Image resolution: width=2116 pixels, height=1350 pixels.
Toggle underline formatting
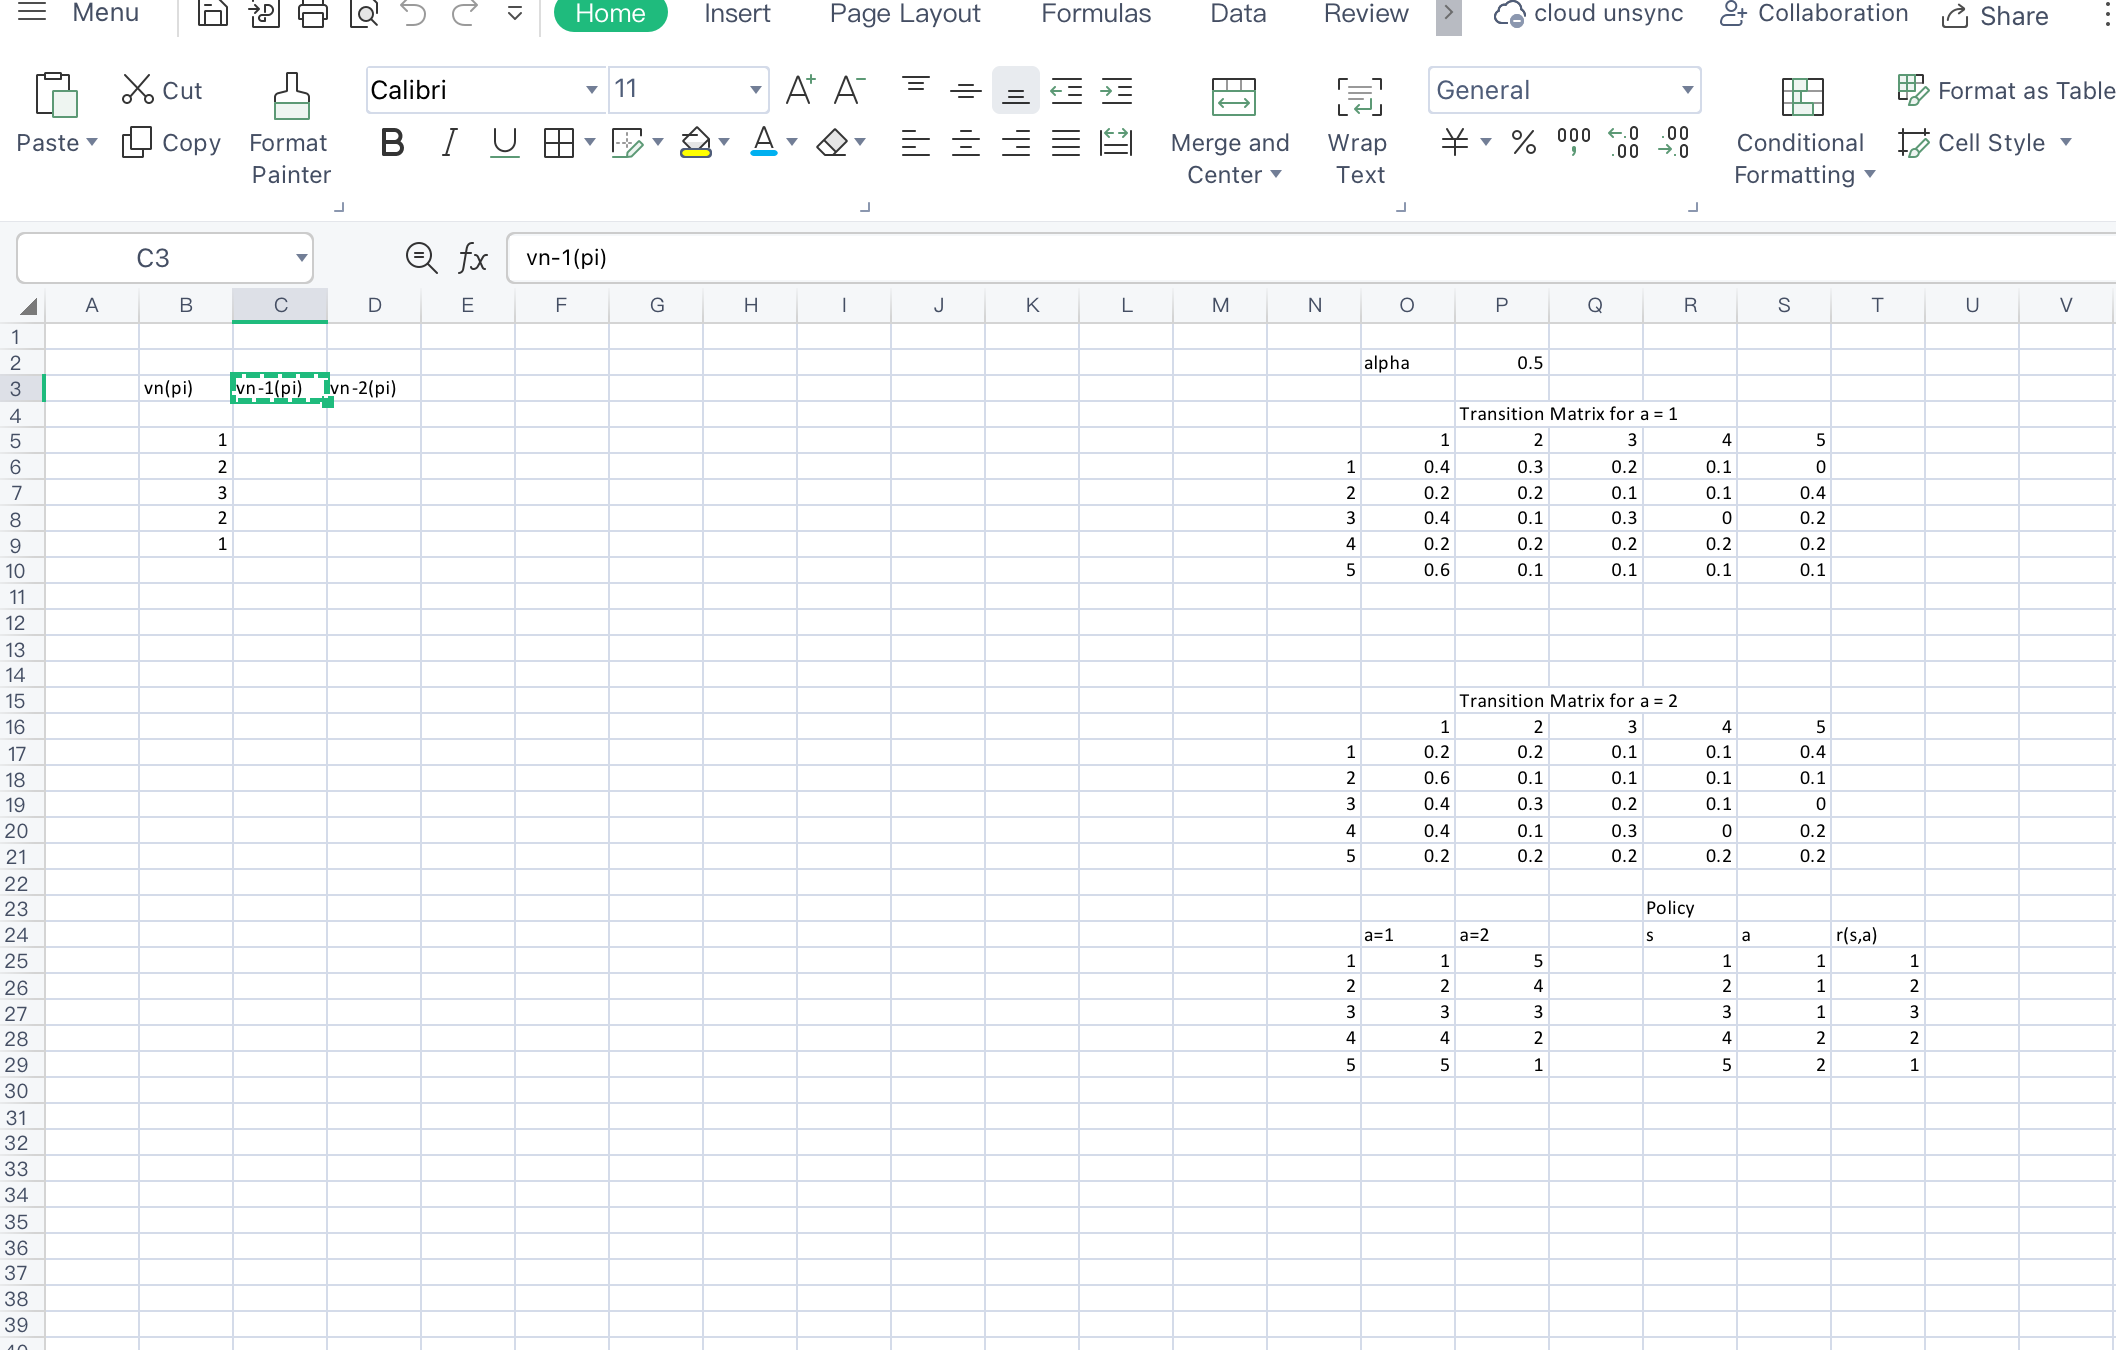(x=505, y=143)
